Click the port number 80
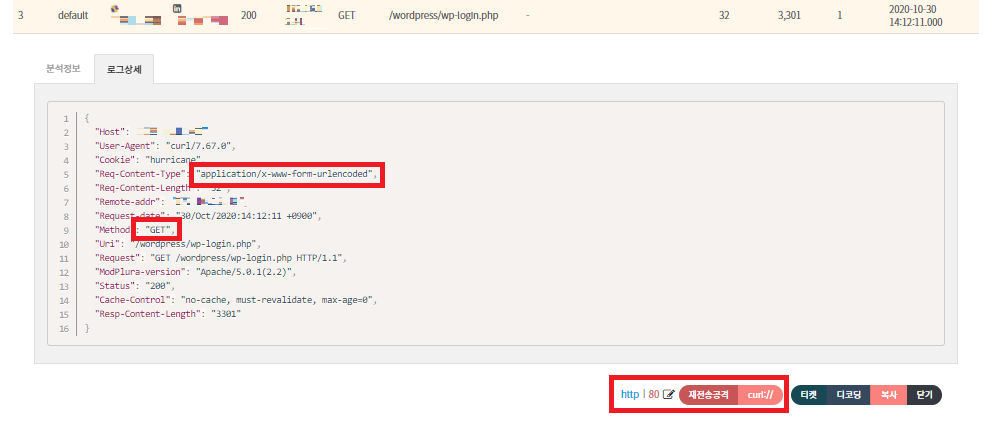 [653, 394]
